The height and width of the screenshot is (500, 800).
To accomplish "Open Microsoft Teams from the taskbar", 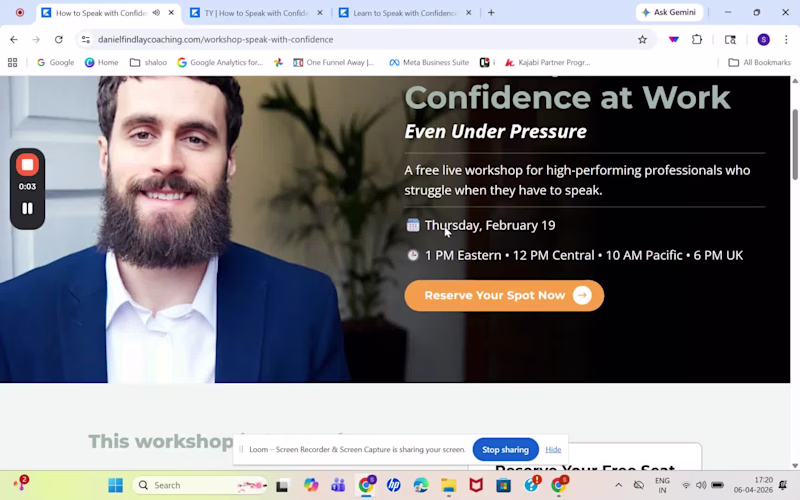I will click(x=338, y=485).
